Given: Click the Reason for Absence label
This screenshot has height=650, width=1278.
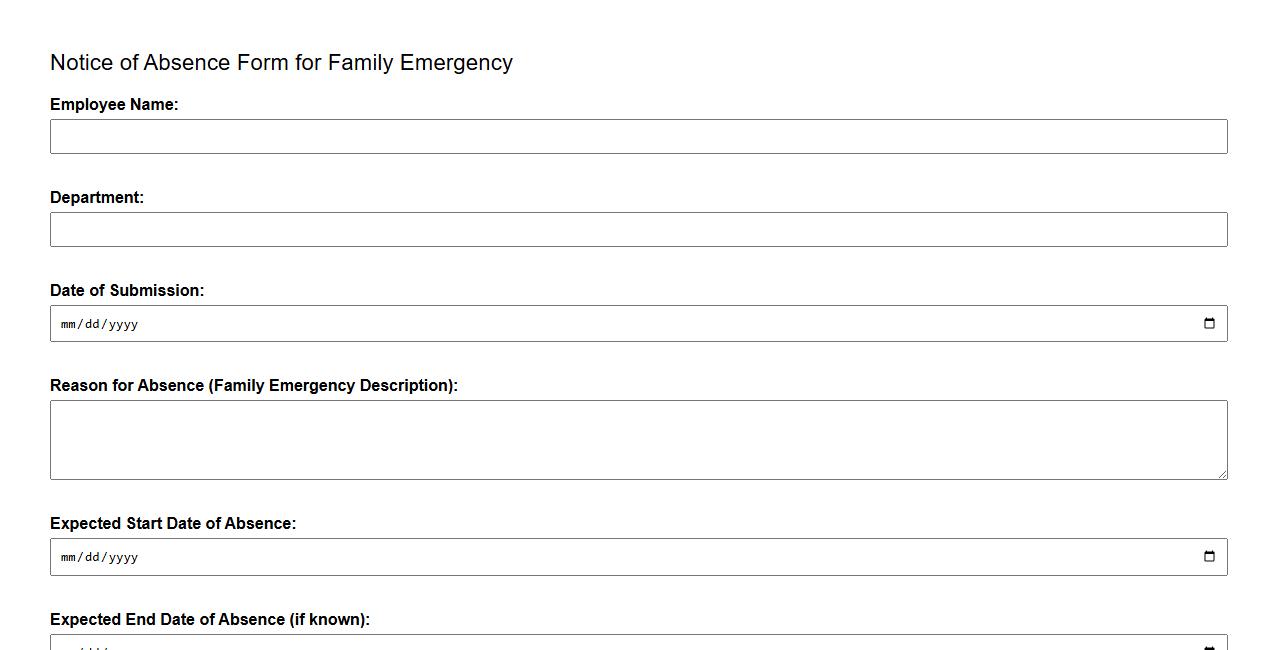Looking at the screenshot, I should click(x=253, y=385).
